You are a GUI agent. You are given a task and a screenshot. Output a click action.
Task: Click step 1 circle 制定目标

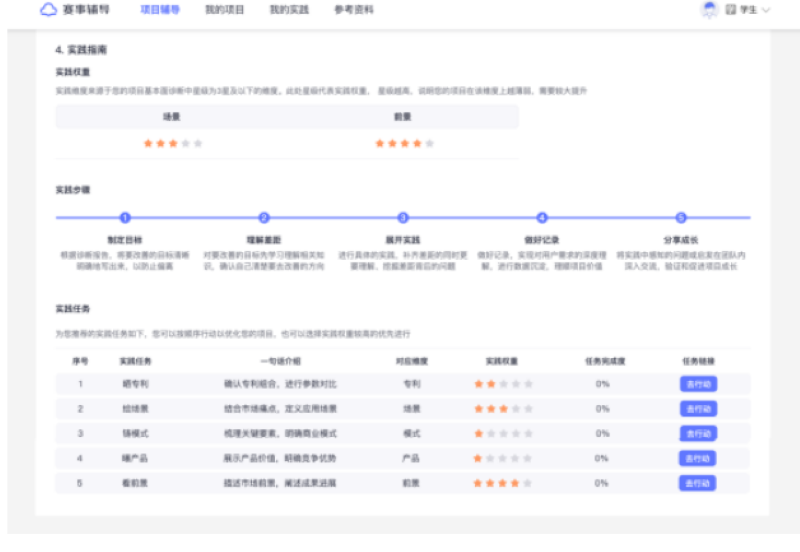point(125,217)
